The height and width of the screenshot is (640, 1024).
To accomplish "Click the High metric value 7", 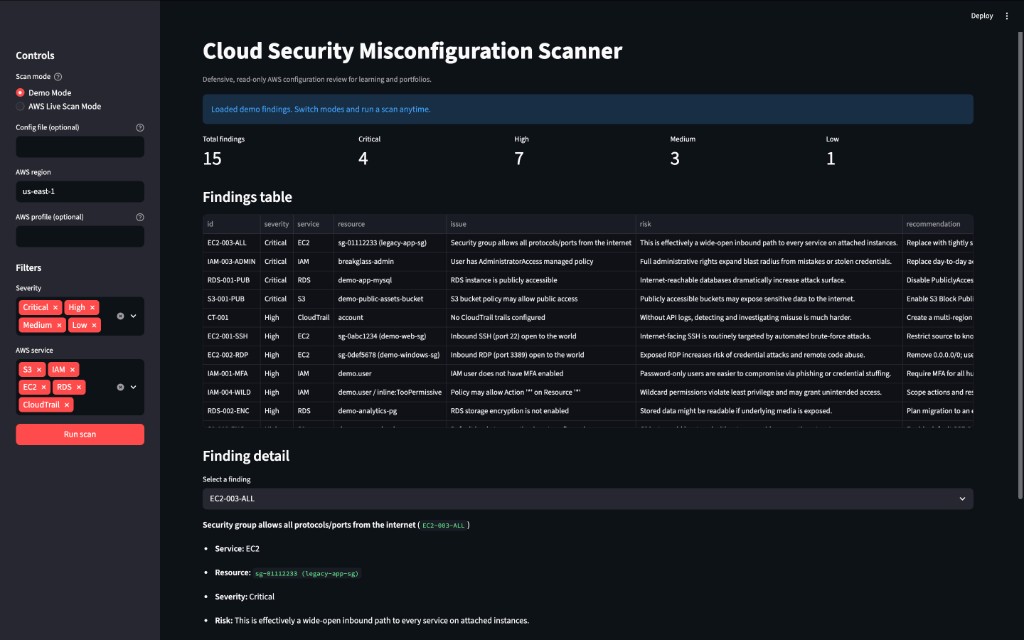I will pos(519,159).
